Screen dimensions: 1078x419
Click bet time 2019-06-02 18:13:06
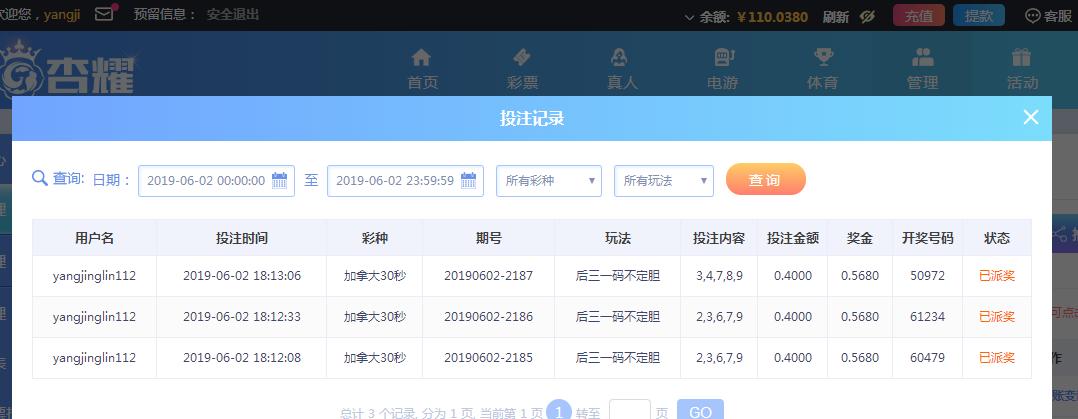[x=242, y=276]
